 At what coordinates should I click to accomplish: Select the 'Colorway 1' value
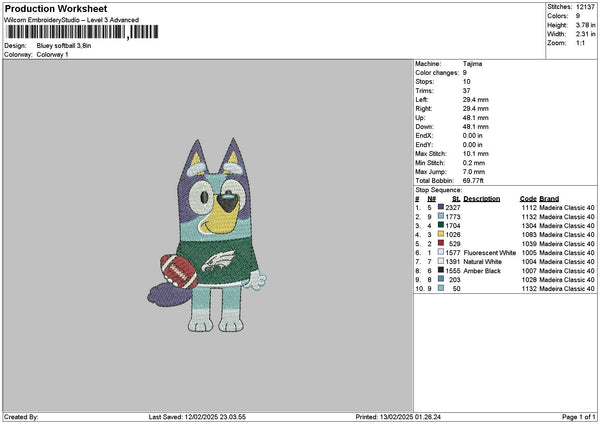52,55
